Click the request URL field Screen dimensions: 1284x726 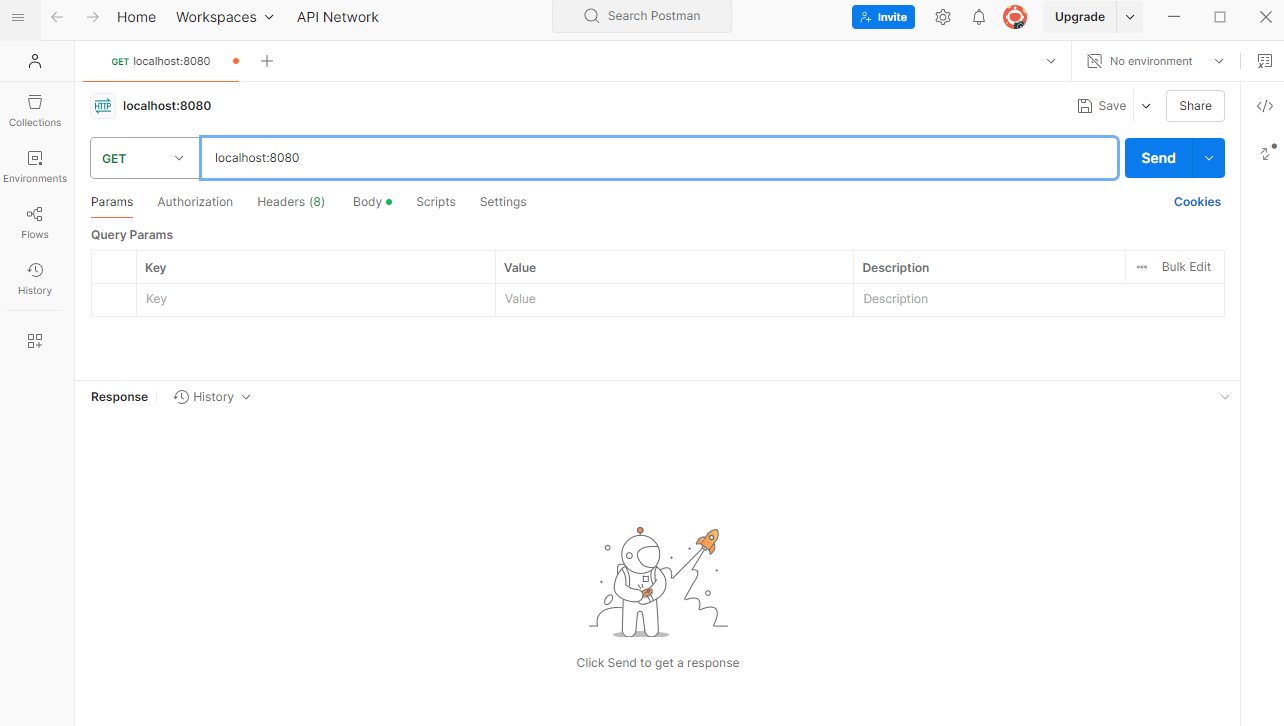pos(659,158)
